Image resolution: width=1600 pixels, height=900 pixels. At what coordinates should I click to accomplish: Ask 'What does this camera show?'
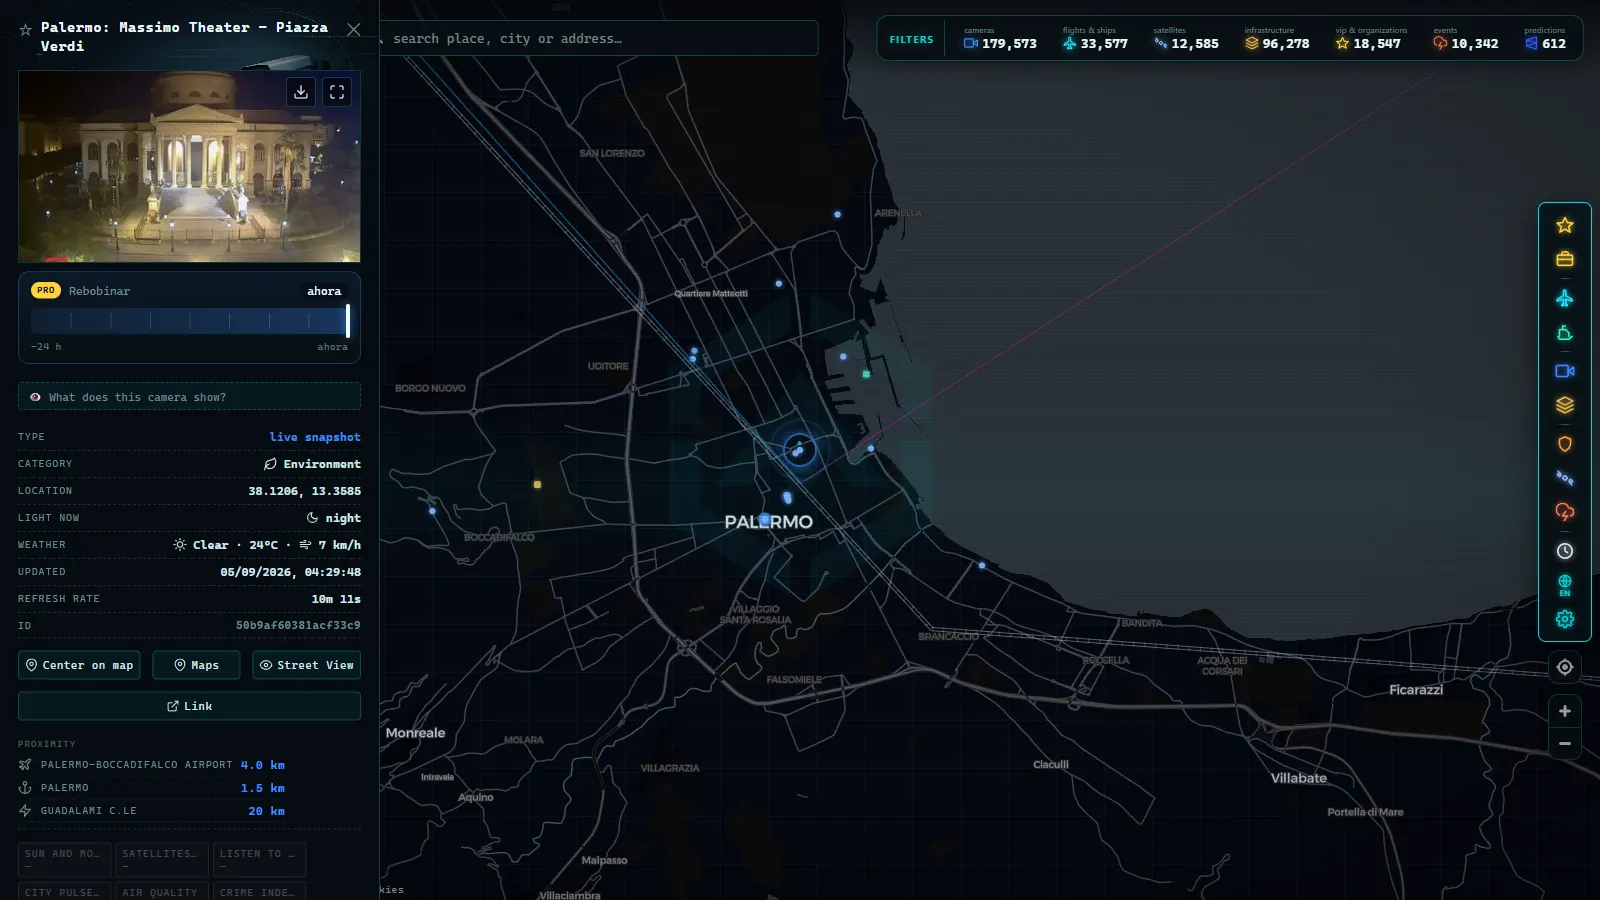pos(189,397)
